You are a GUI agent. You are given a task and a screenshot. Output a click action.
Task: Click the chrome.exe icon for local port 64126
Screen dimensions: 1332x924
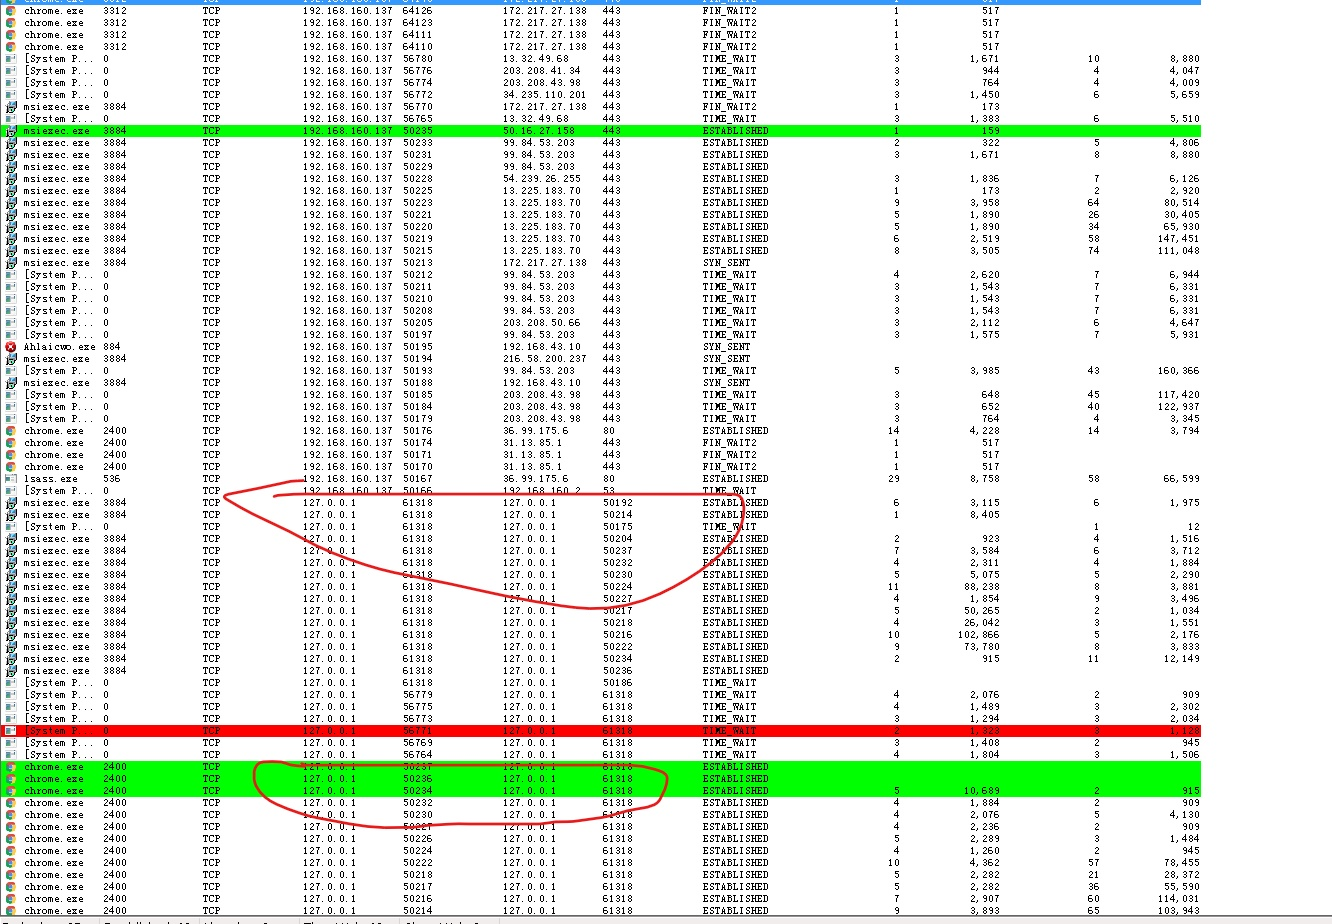(11, 10)
